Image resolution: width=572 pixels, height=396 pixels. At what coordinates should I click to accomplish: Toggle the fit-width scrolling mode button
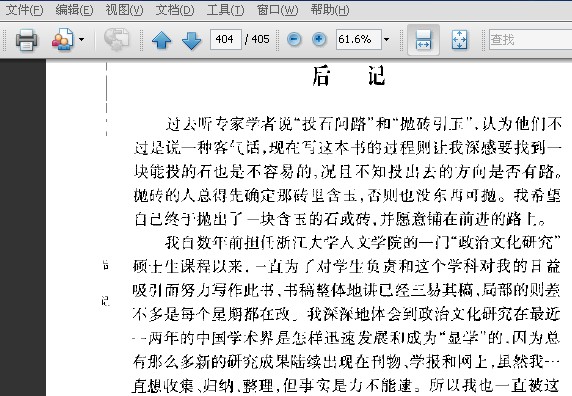[x=423, y=40]
